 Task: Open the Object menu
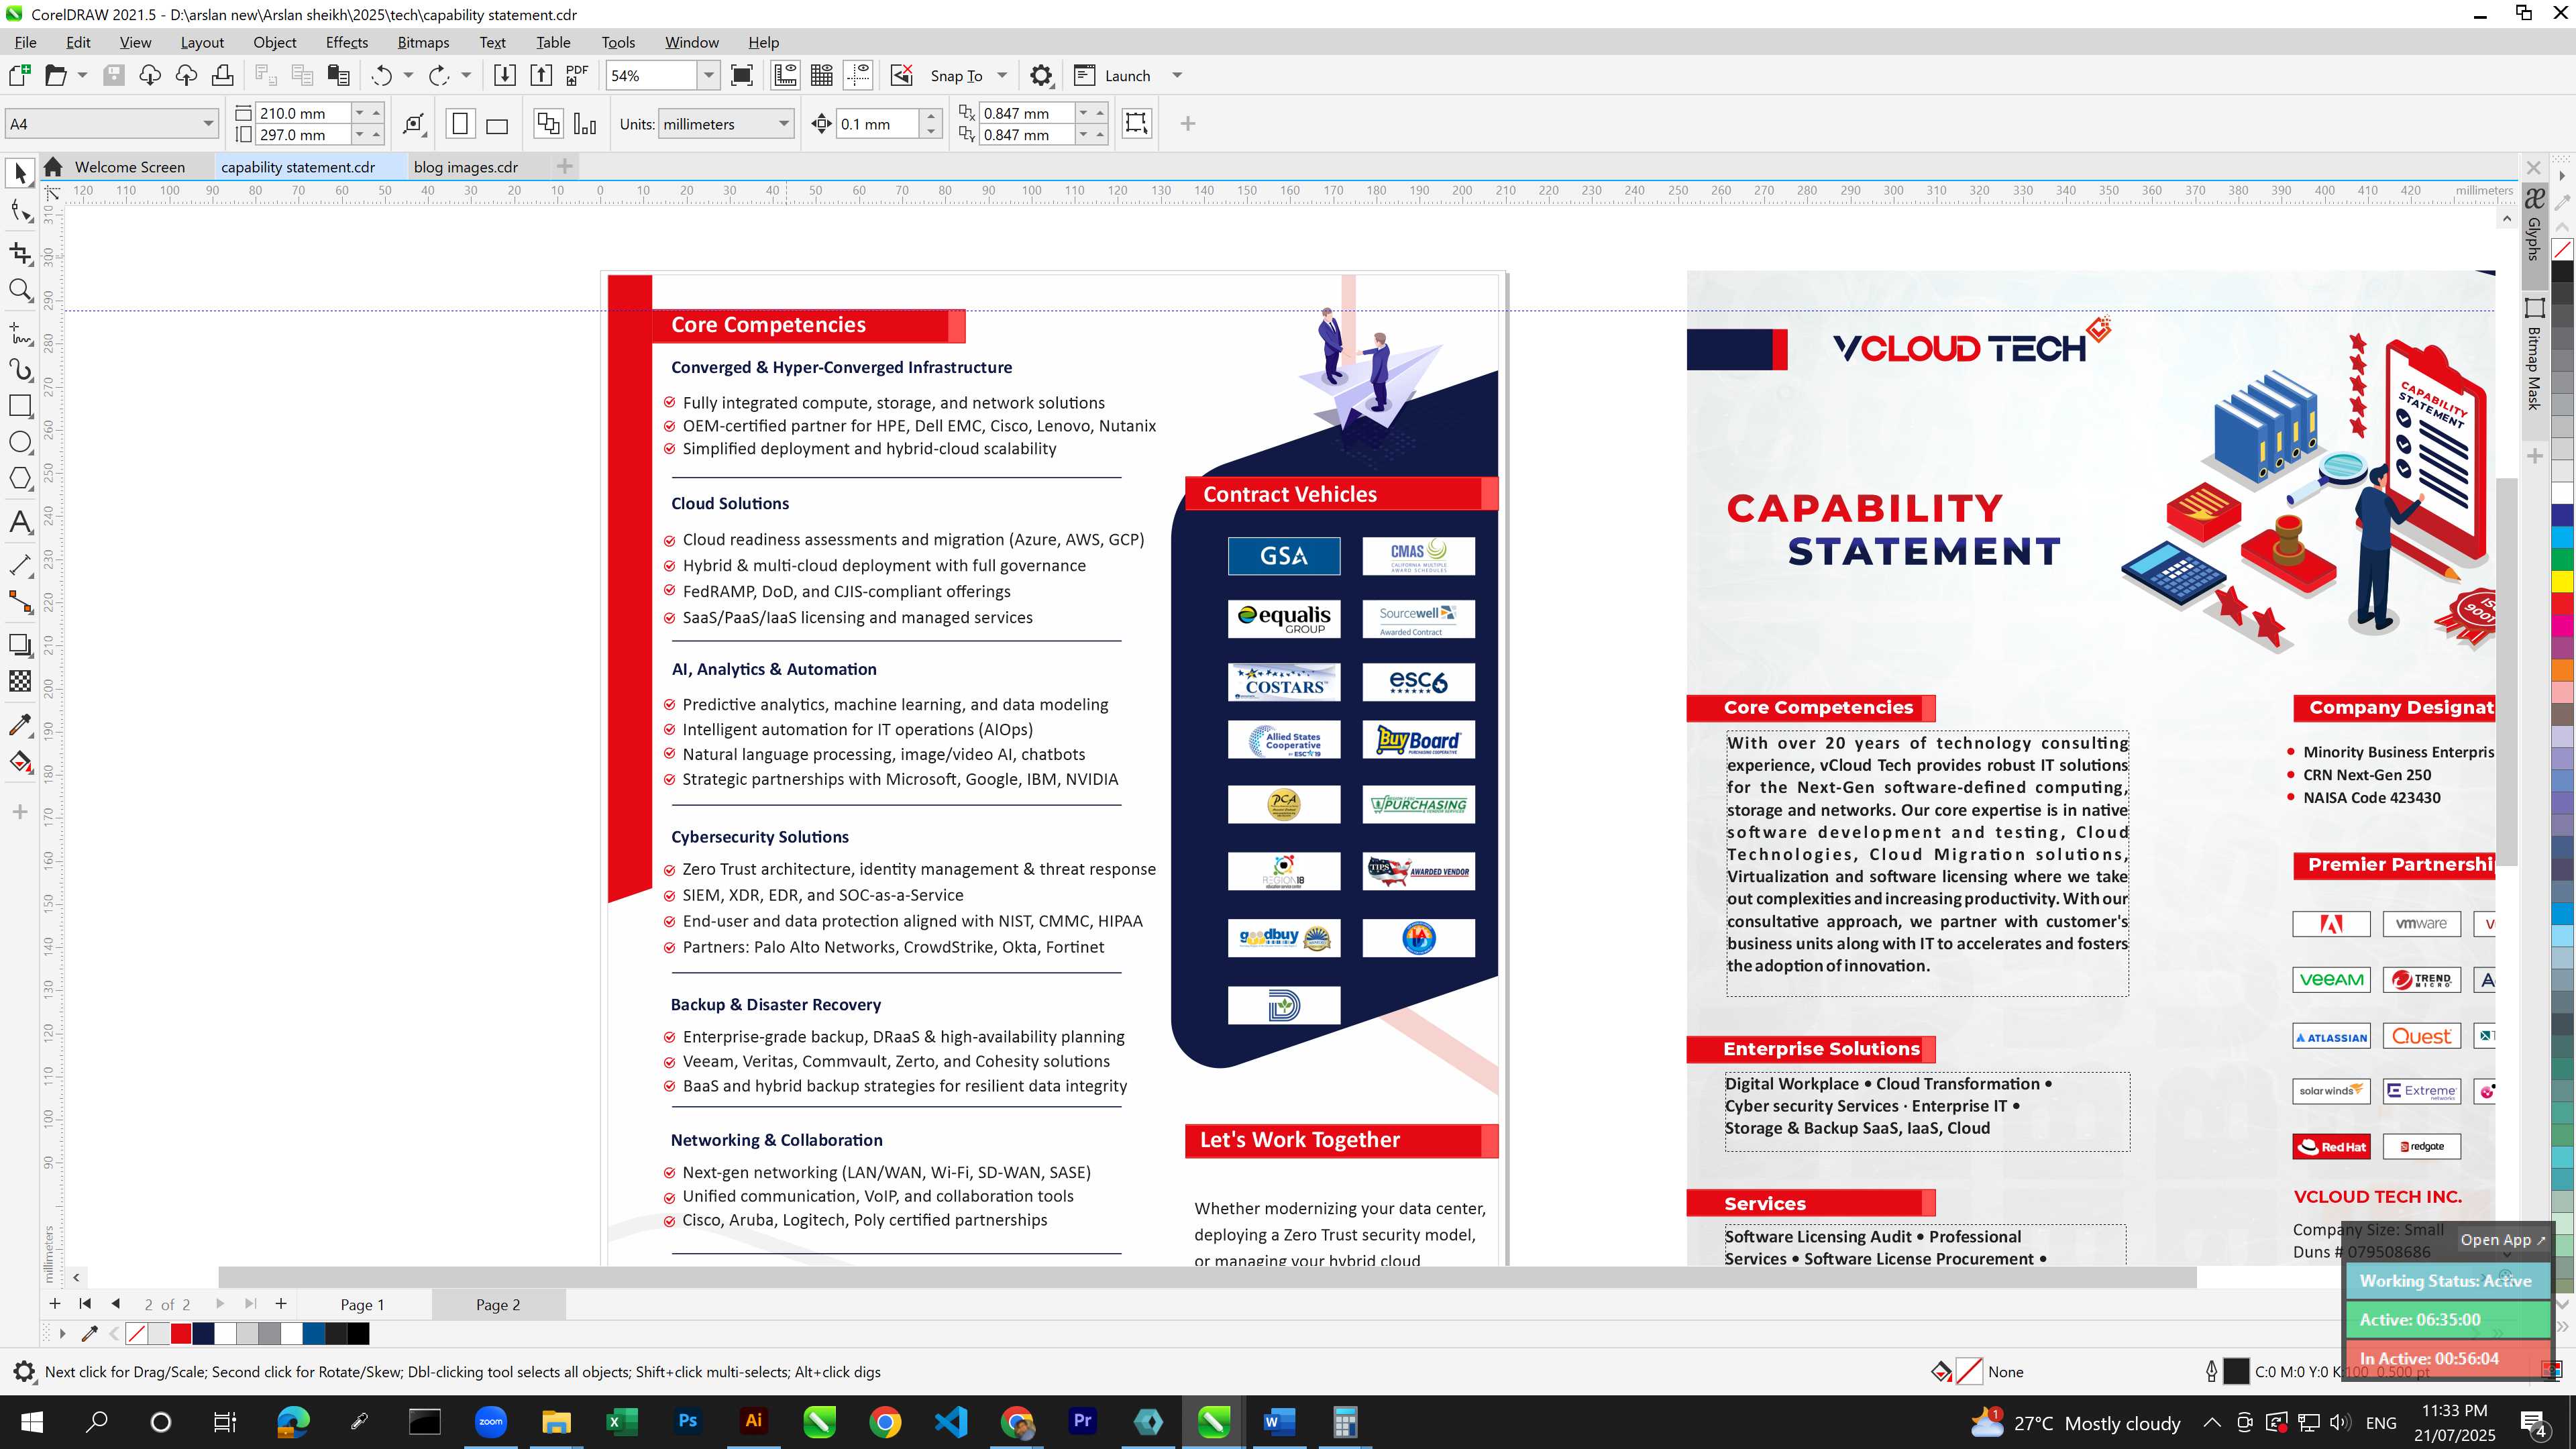point(274,42)
